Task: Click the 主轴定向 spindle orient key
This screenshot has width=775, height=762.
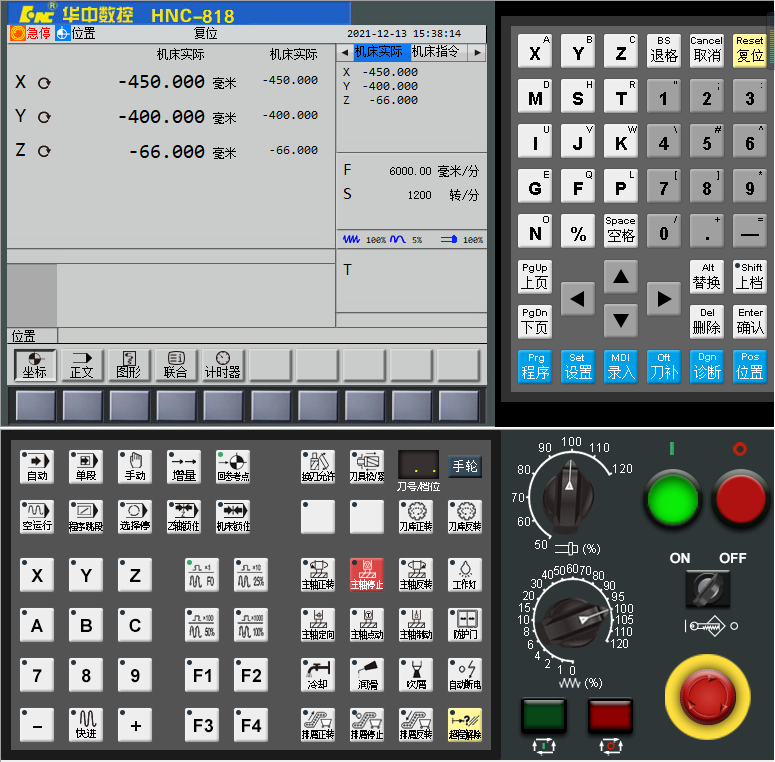Action: point(318,625)
